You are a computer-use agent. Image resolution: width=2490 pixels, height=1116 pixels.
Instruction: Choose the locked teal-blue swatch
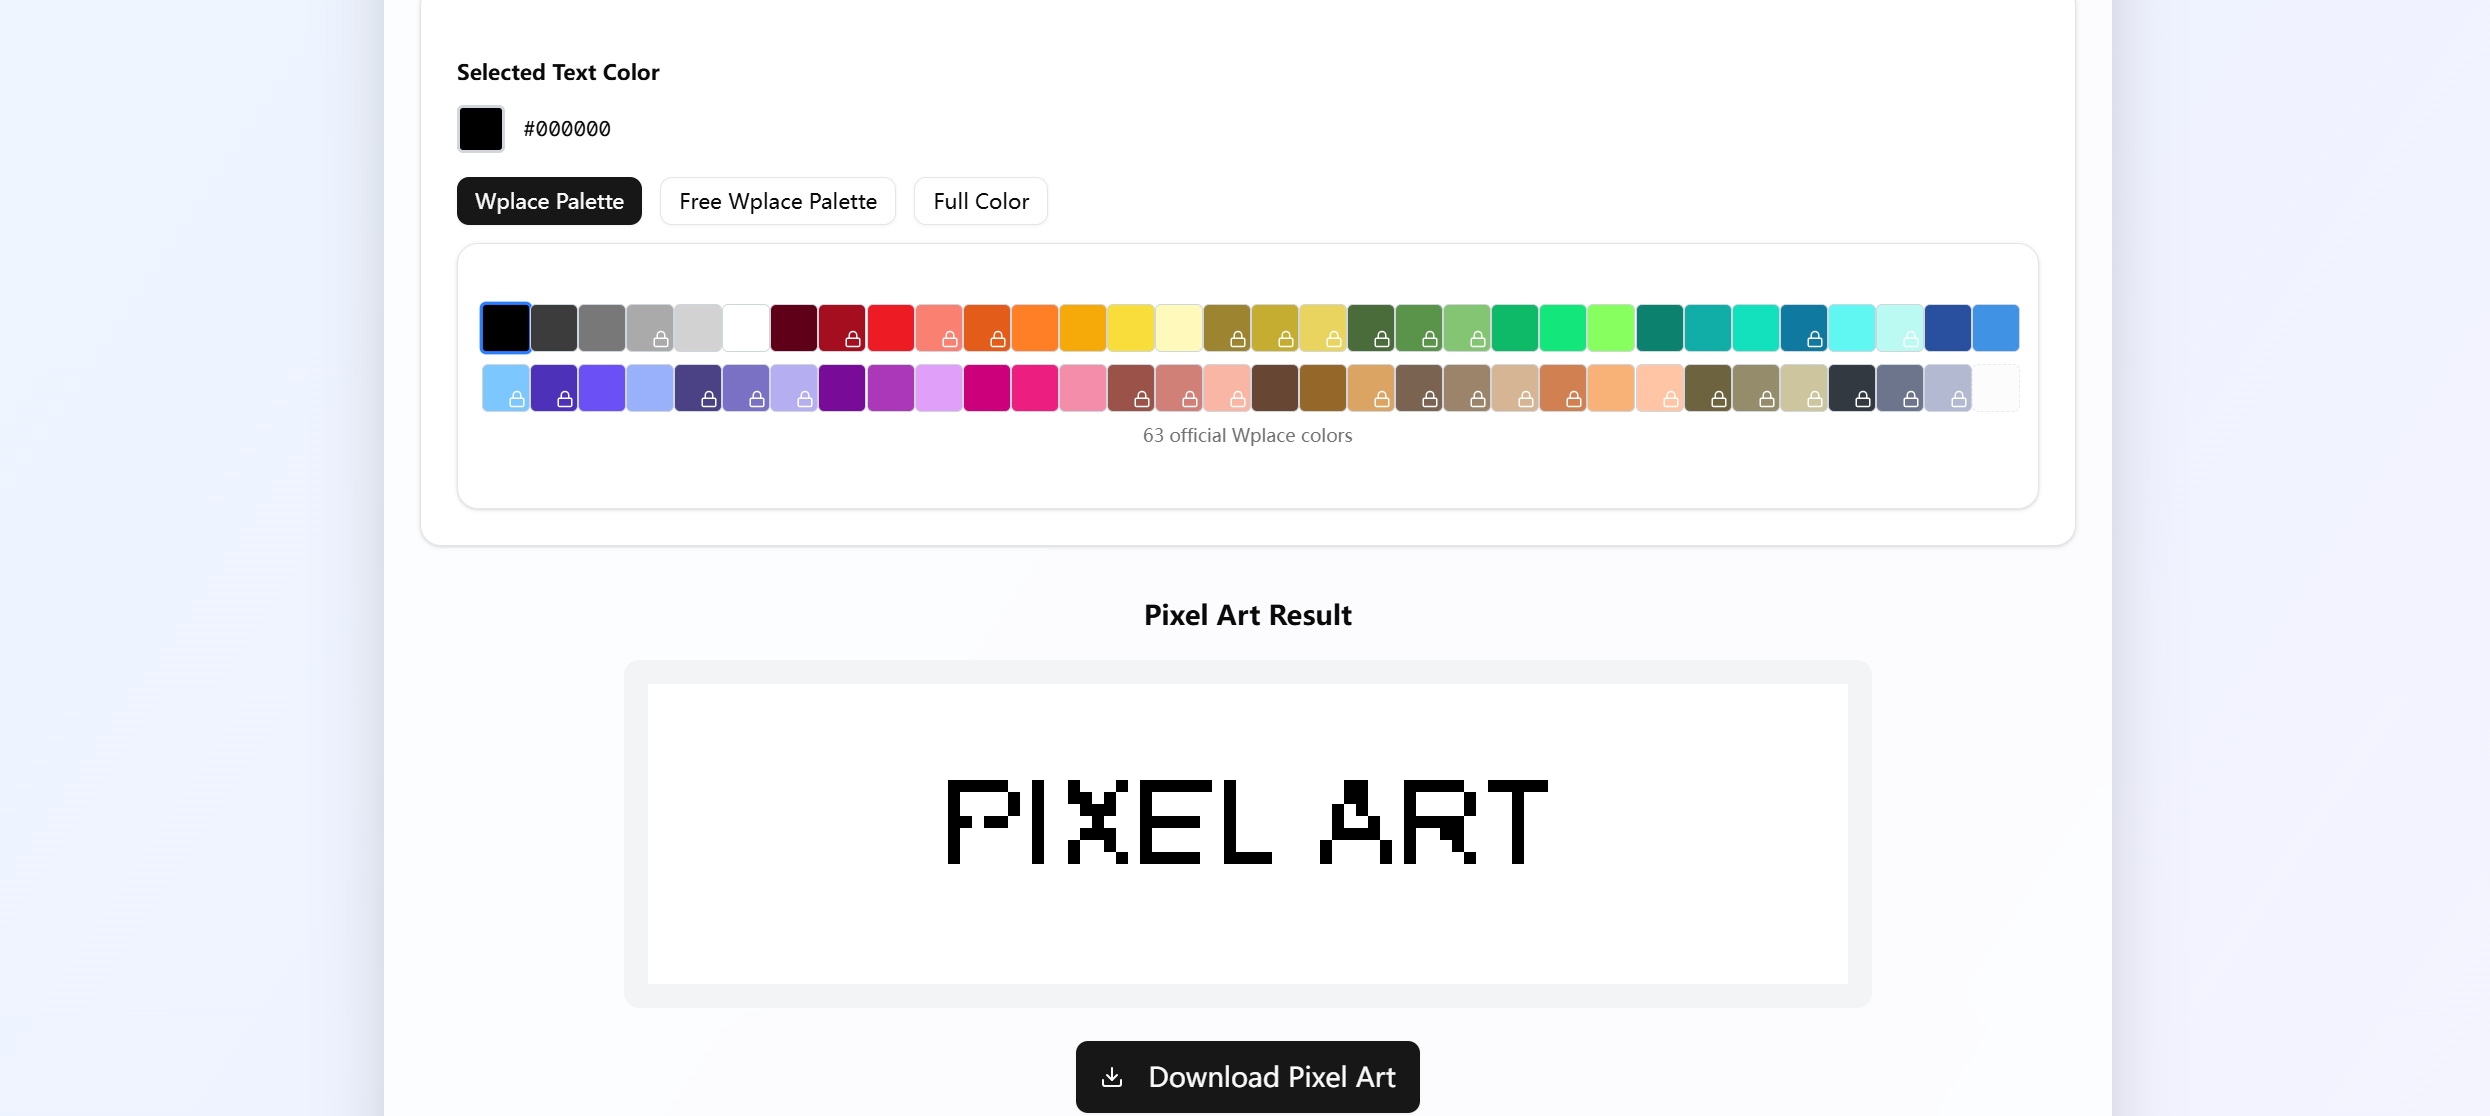(1804, 328)
